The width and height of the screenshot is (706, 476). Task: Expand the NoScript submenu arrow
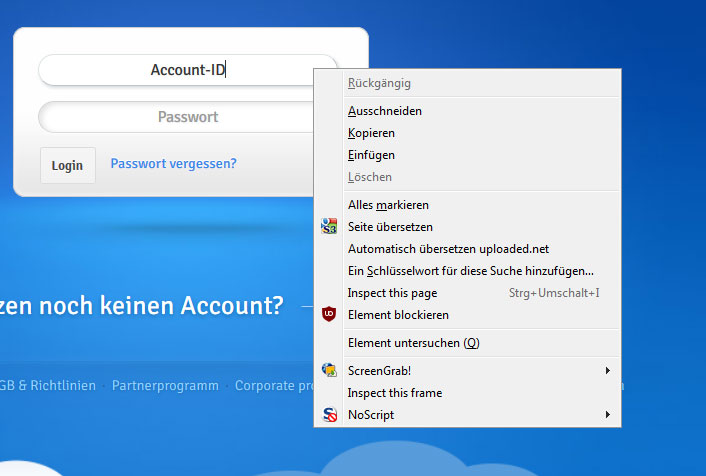[608, 415]
